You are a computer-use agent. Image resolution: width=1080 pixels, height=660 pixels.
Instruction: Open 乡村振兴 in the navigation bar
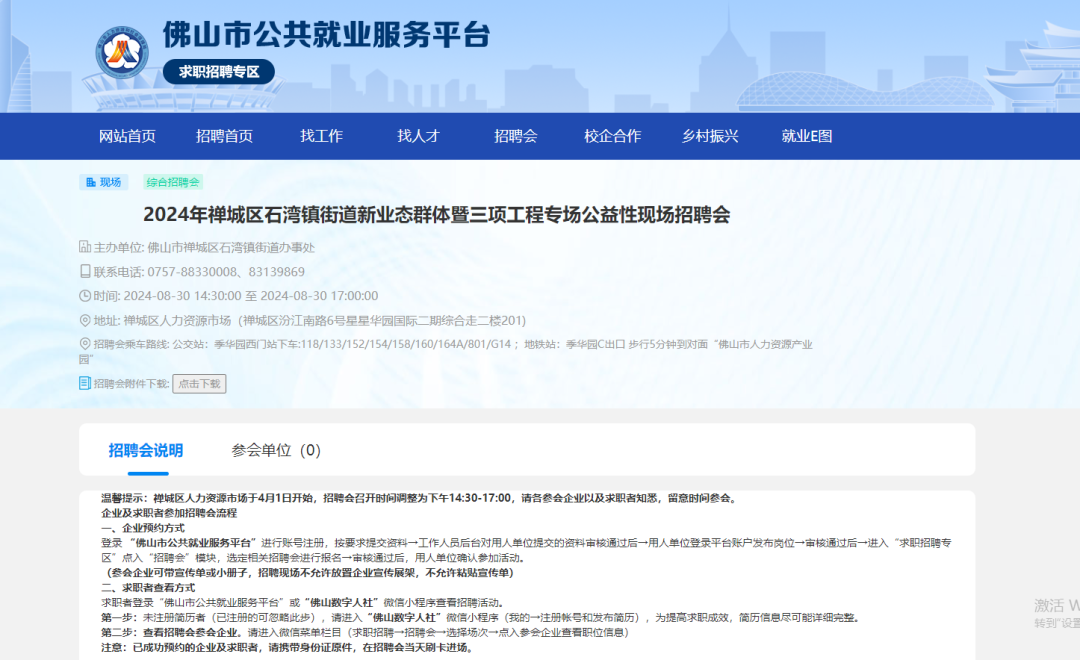(710, 136)
